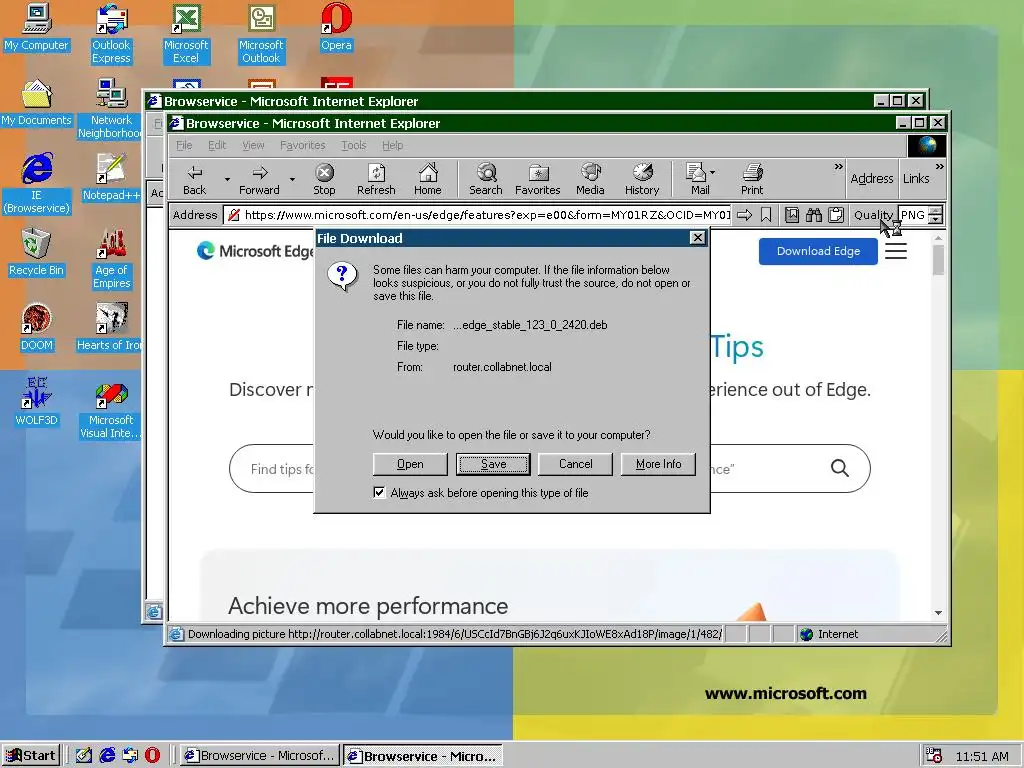Image resolution: width=1024 pixels, height=768 pixels.
Task: Open the Favorites menu
Action: tap(302, 145)
